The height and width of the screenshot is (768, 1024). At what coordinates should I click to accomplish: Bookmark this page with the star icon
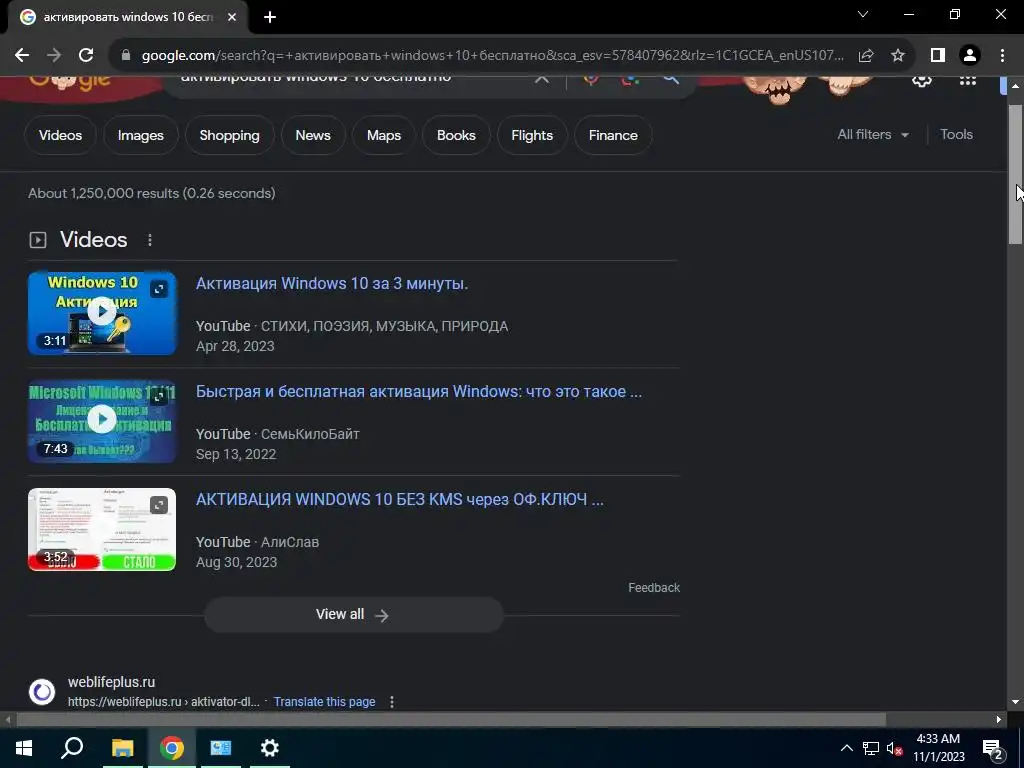898,56
